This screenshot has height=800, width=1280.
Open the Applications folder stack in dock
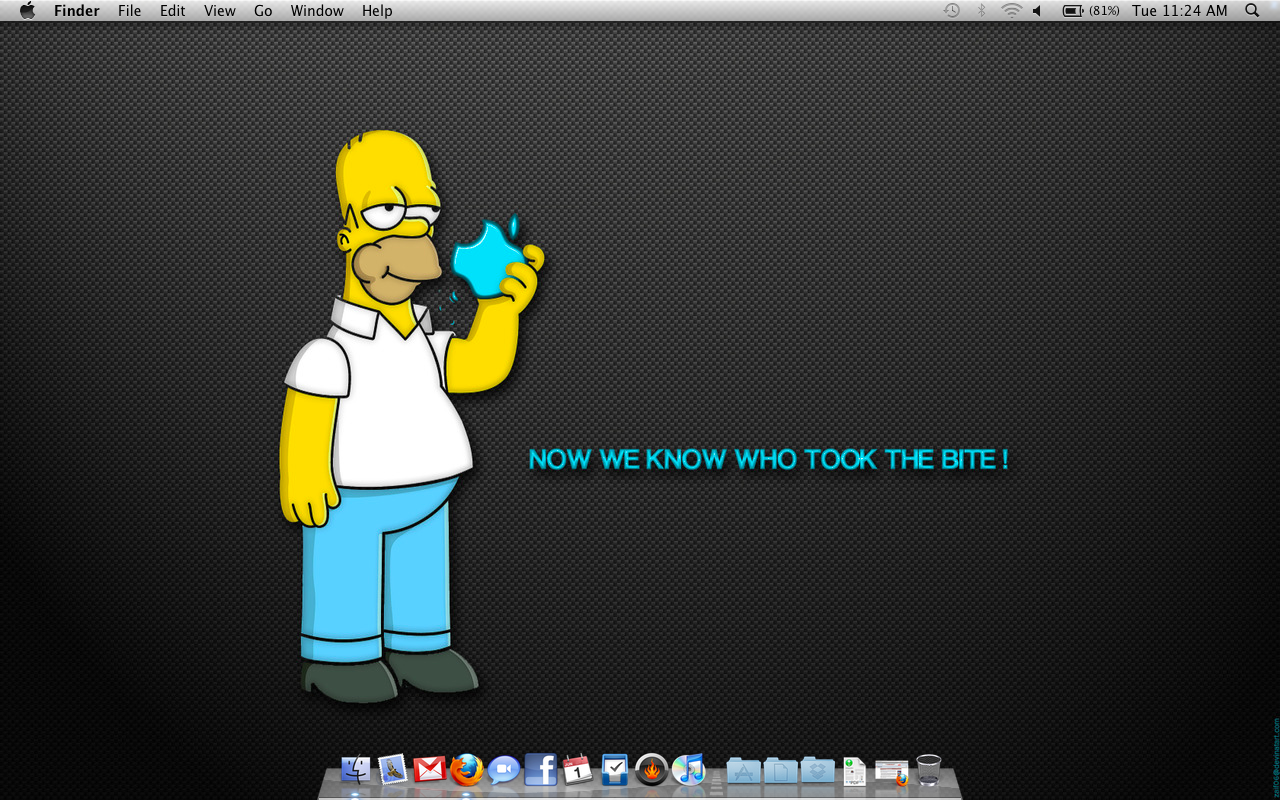pyautogui.click(x=743, y=770)
